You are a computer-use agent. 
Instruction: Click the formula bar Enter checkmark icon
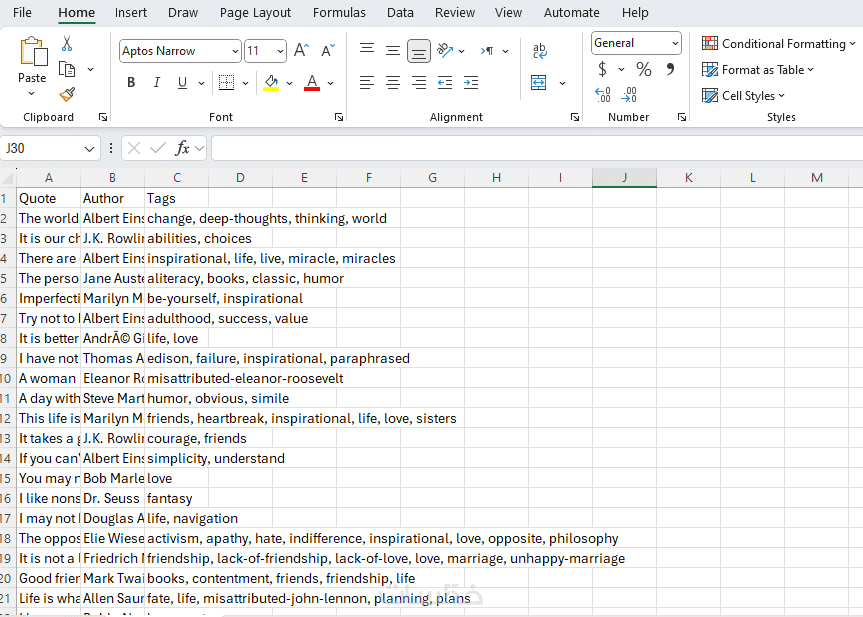click(x=158, y=148)
